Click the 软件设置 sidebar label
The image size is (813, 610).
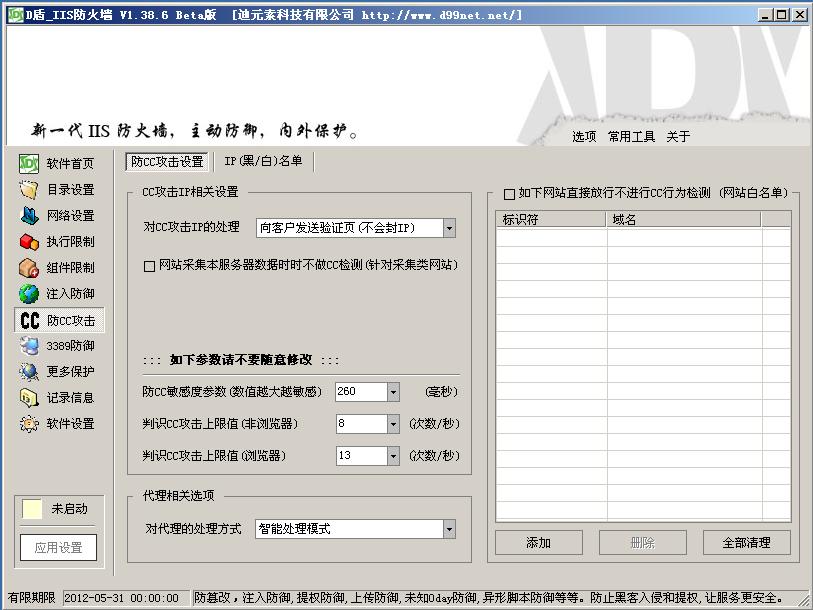click(x=71, y=424)
